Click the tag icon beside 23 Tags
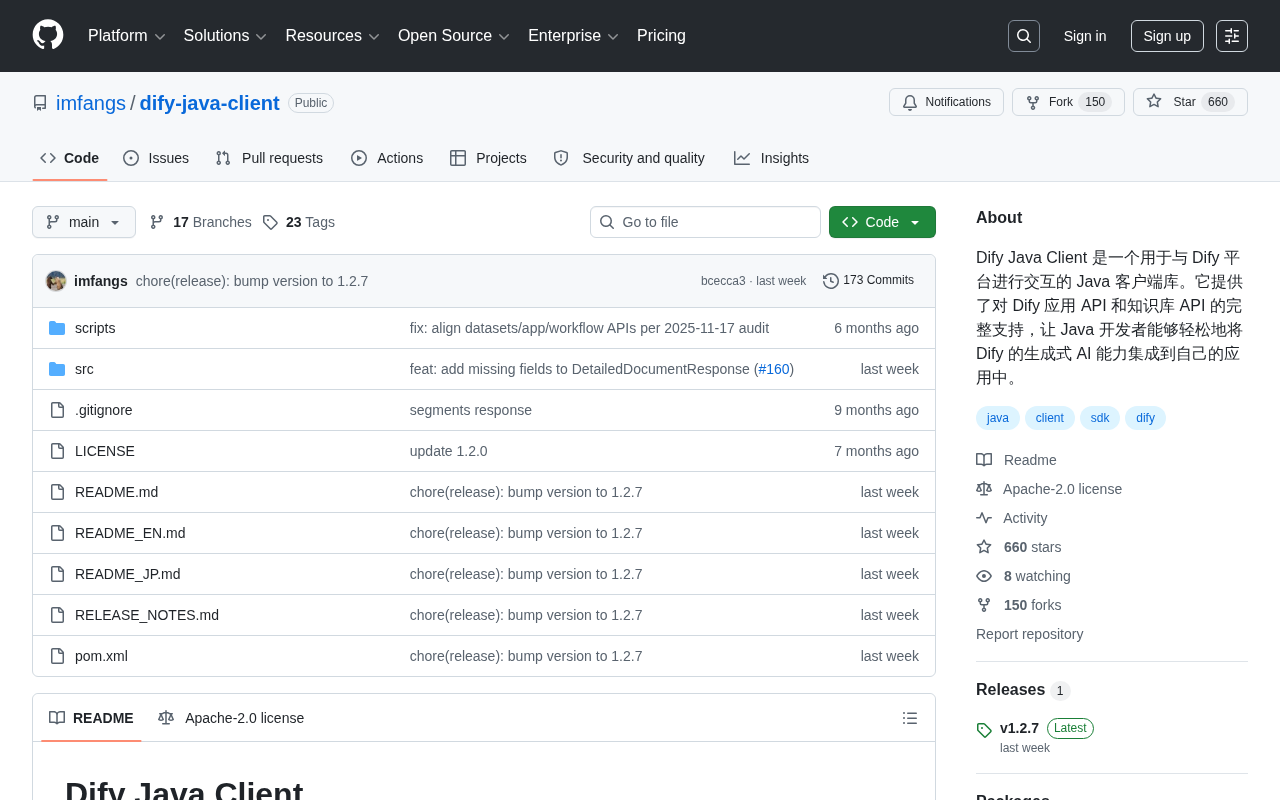Screen dimensions: 1280x800 click(270, 222)
